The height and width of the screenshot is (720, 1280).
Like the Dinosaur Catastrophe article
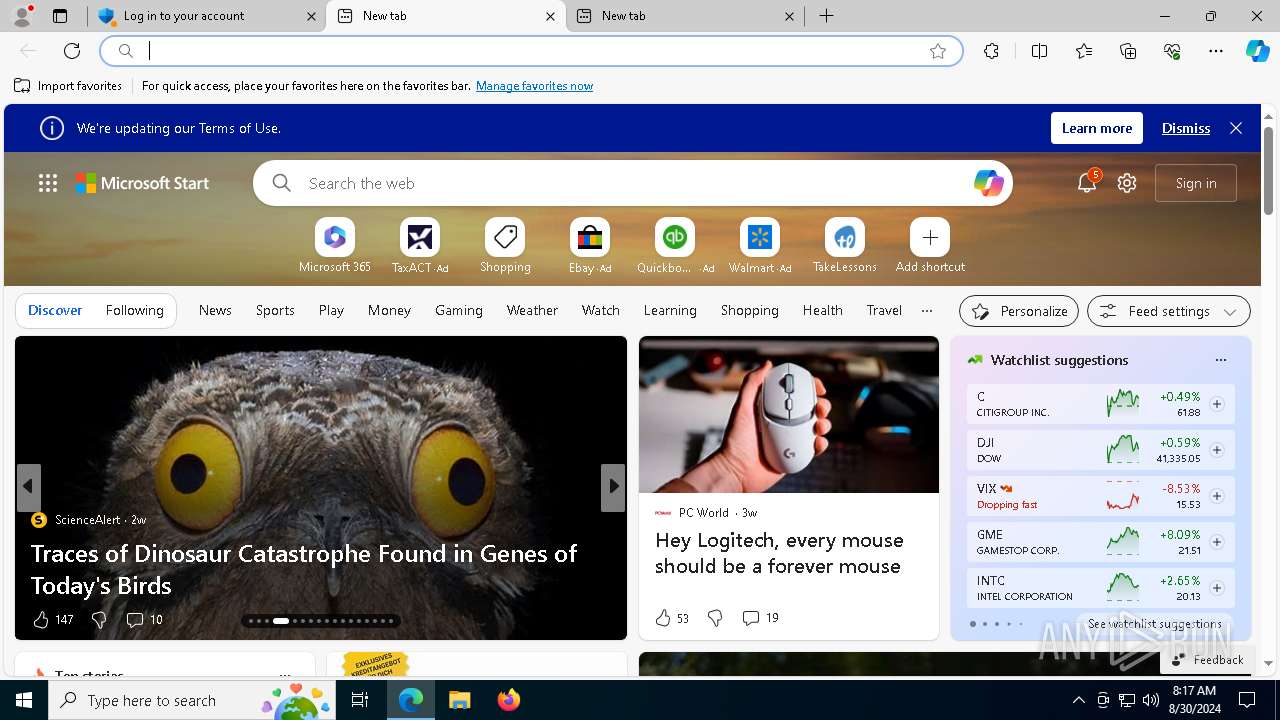41,620
